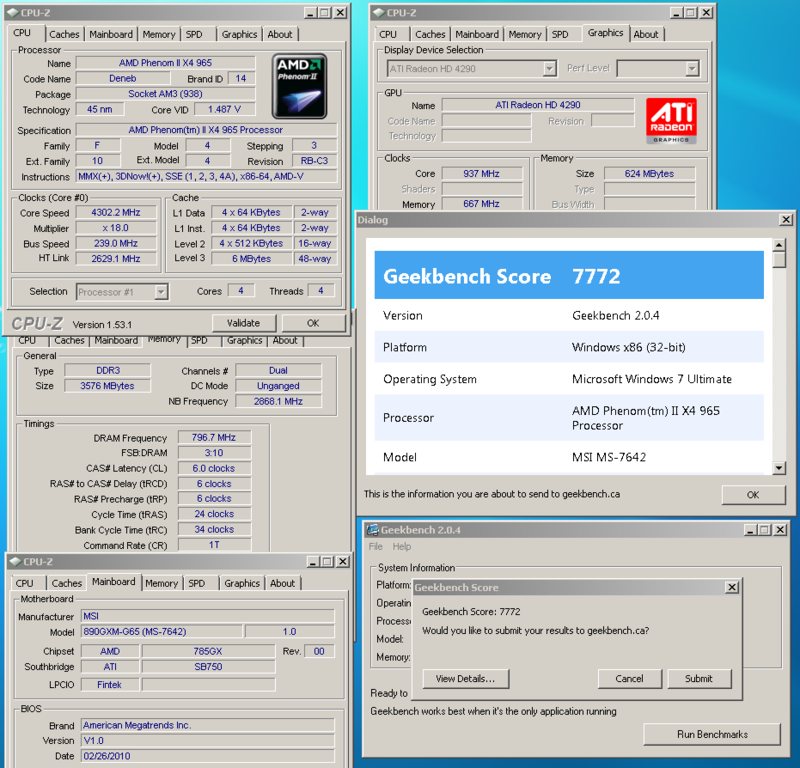Submit the Geekbench score
The width and height of the screenshot is (800, 768).
tap(698, 678)
